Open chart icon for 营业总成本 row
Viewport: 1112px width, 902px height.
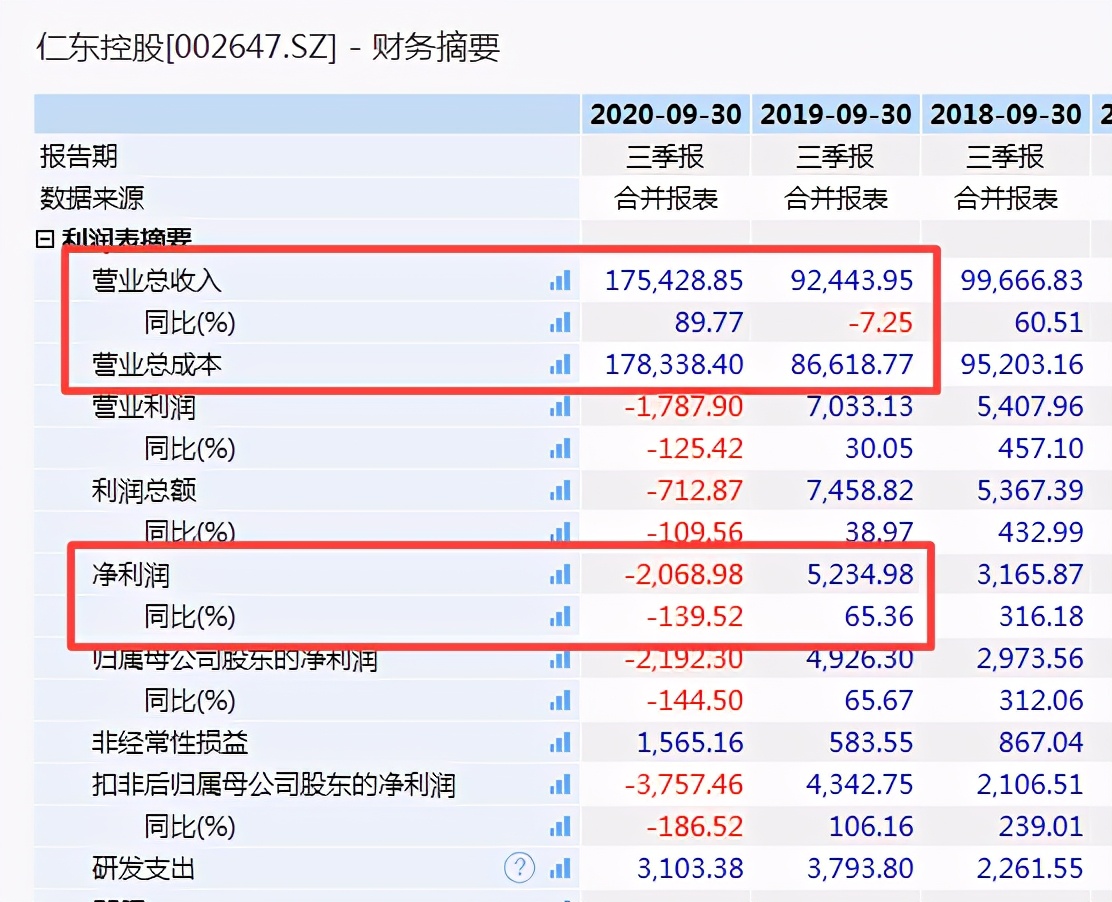pyautogui.click(x=560, y=365)
